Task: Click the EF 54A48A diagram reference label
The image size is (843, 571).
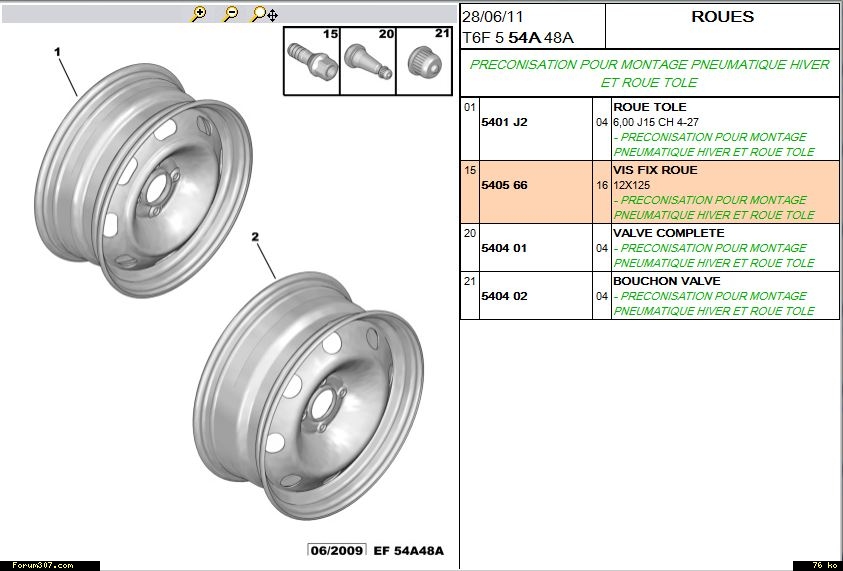Action: [408, 551]
